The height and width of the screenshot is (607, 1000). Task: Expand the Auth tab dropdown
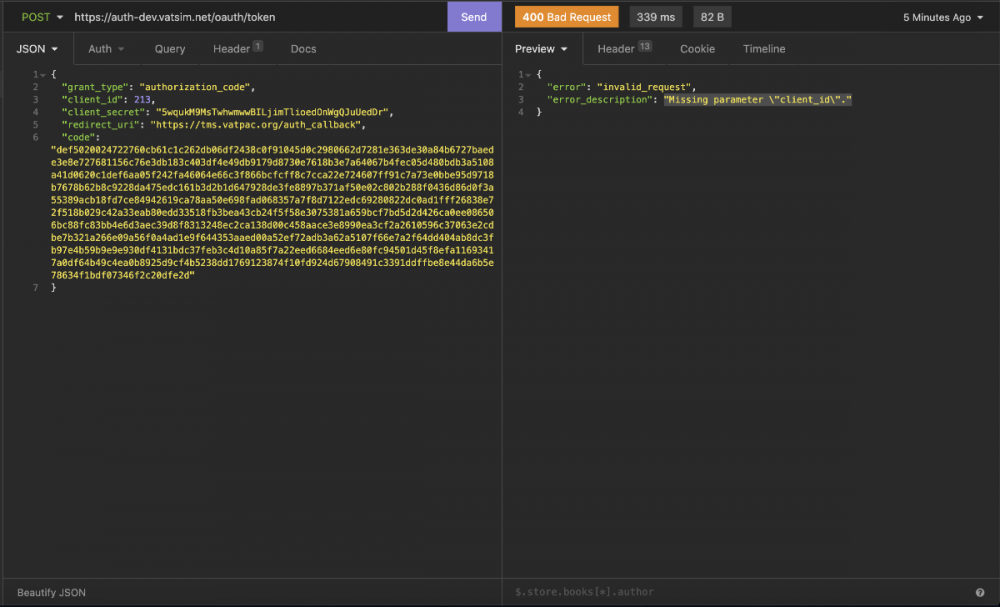click(106, 49)
